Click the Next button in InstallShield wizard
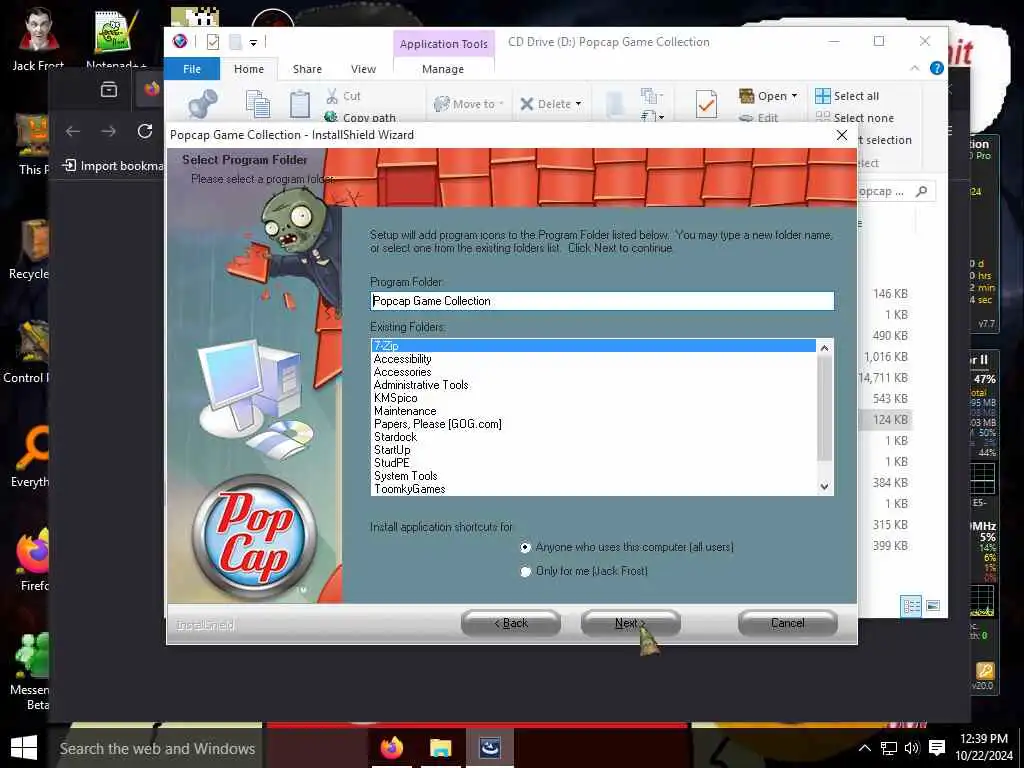1024x768 pixels. tap(630, 623)
